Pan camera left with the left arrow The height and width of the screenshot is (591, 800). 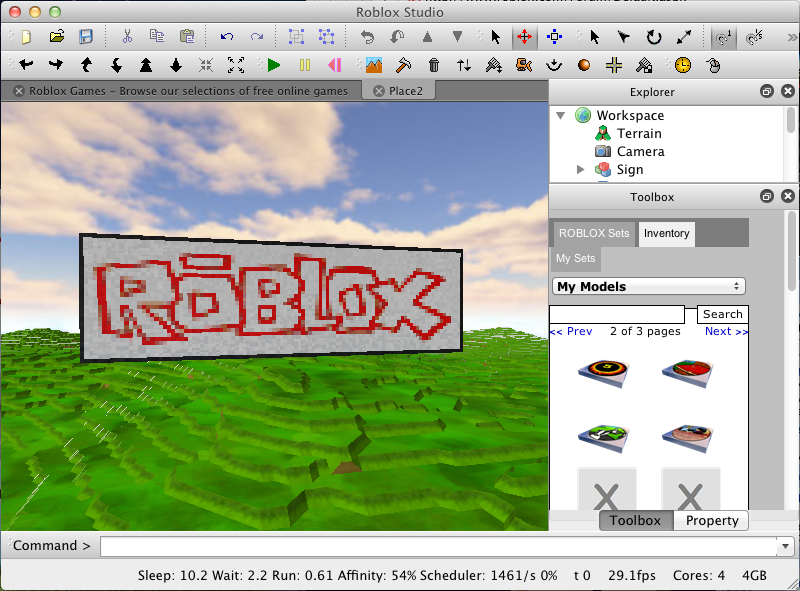[26, 65]
